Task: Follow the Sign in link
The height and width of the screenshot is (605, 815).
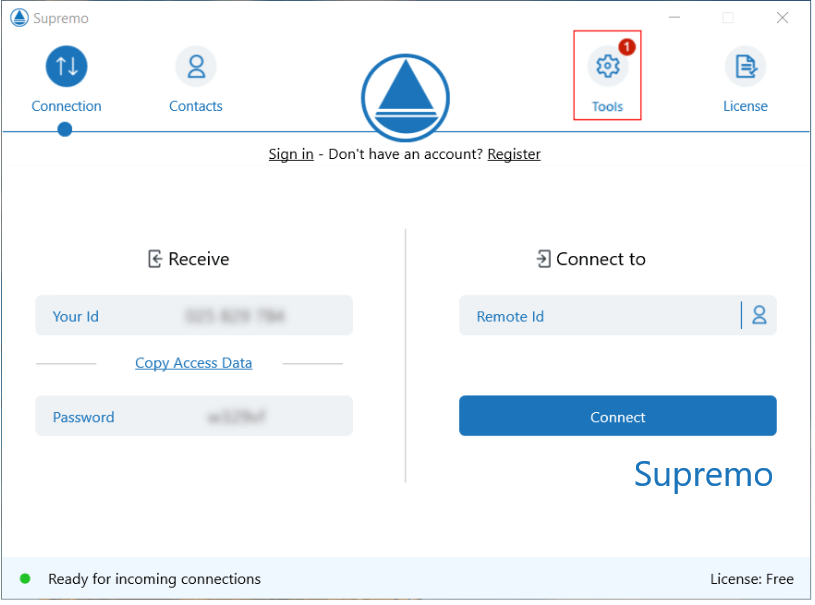Action: 290,154
